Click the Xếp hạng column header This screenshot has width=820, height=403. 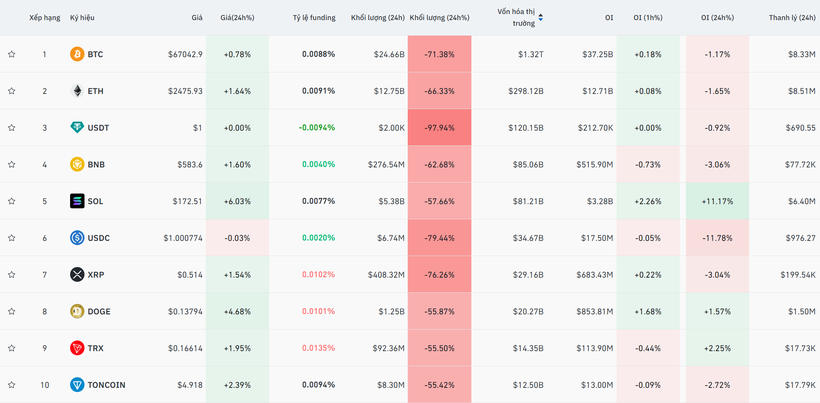pos(44,18)
